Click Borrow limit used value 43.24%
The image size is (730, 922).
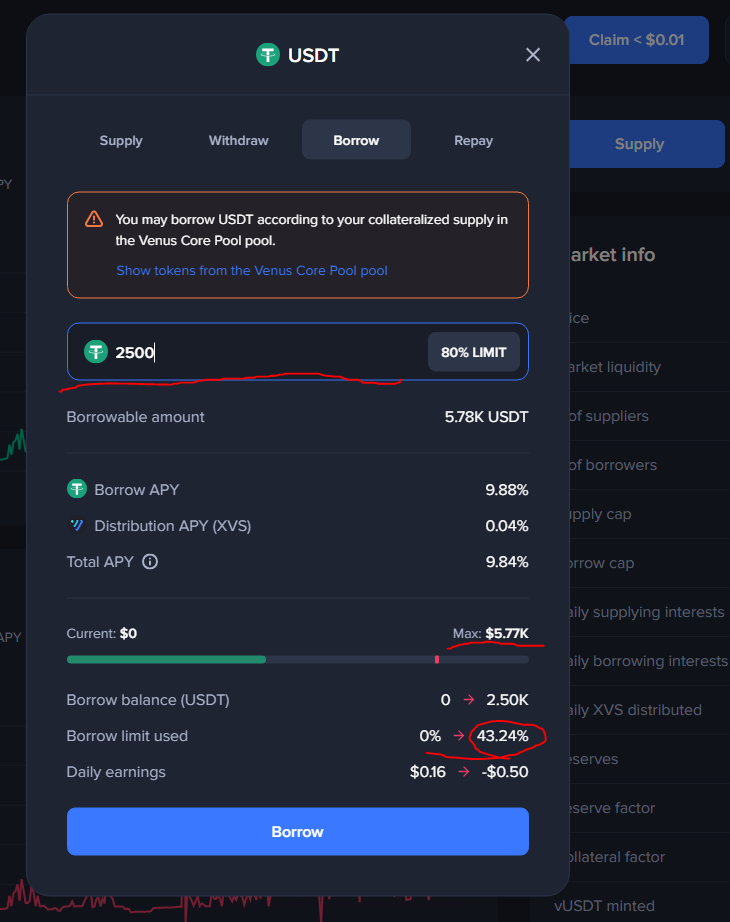[502, 736]
